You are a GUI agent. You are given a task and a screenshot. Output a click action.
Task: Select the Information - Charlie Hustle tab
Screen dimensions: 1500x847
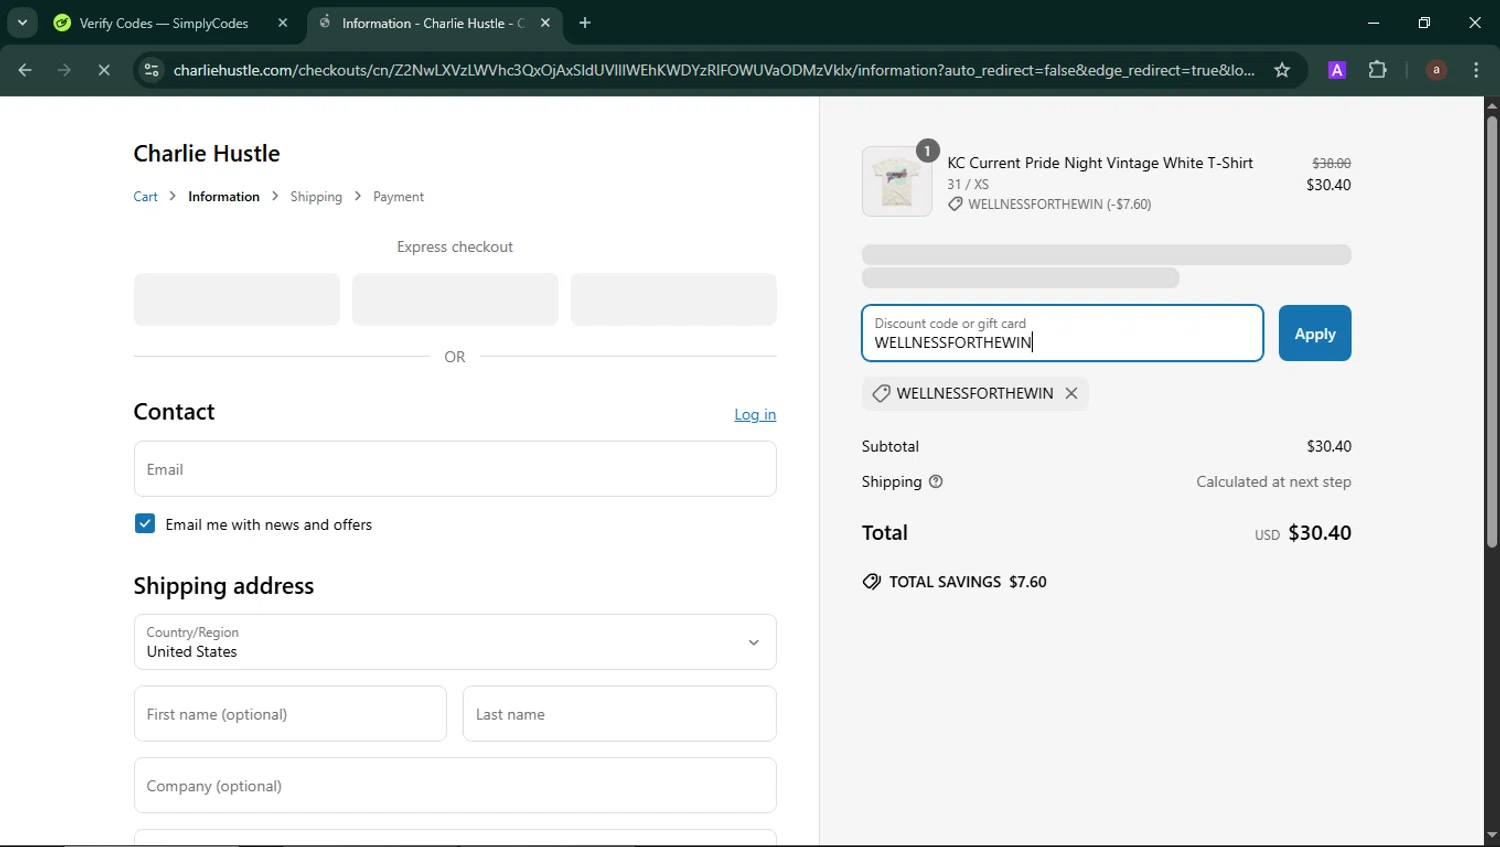point(435,22)
